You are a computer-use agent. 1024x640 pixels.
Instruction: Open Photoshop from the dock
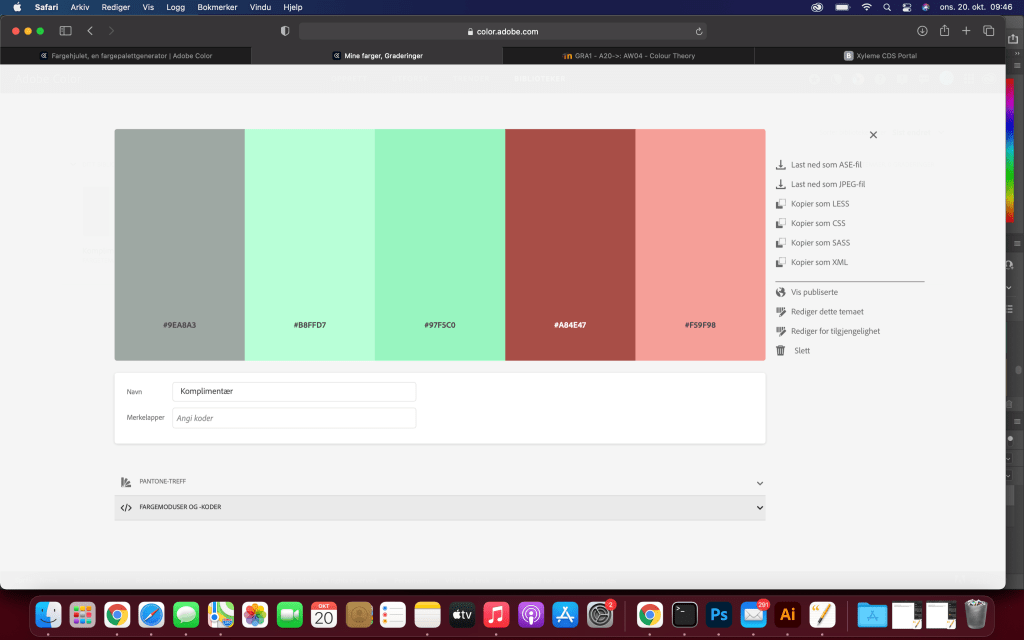(717, 614)
